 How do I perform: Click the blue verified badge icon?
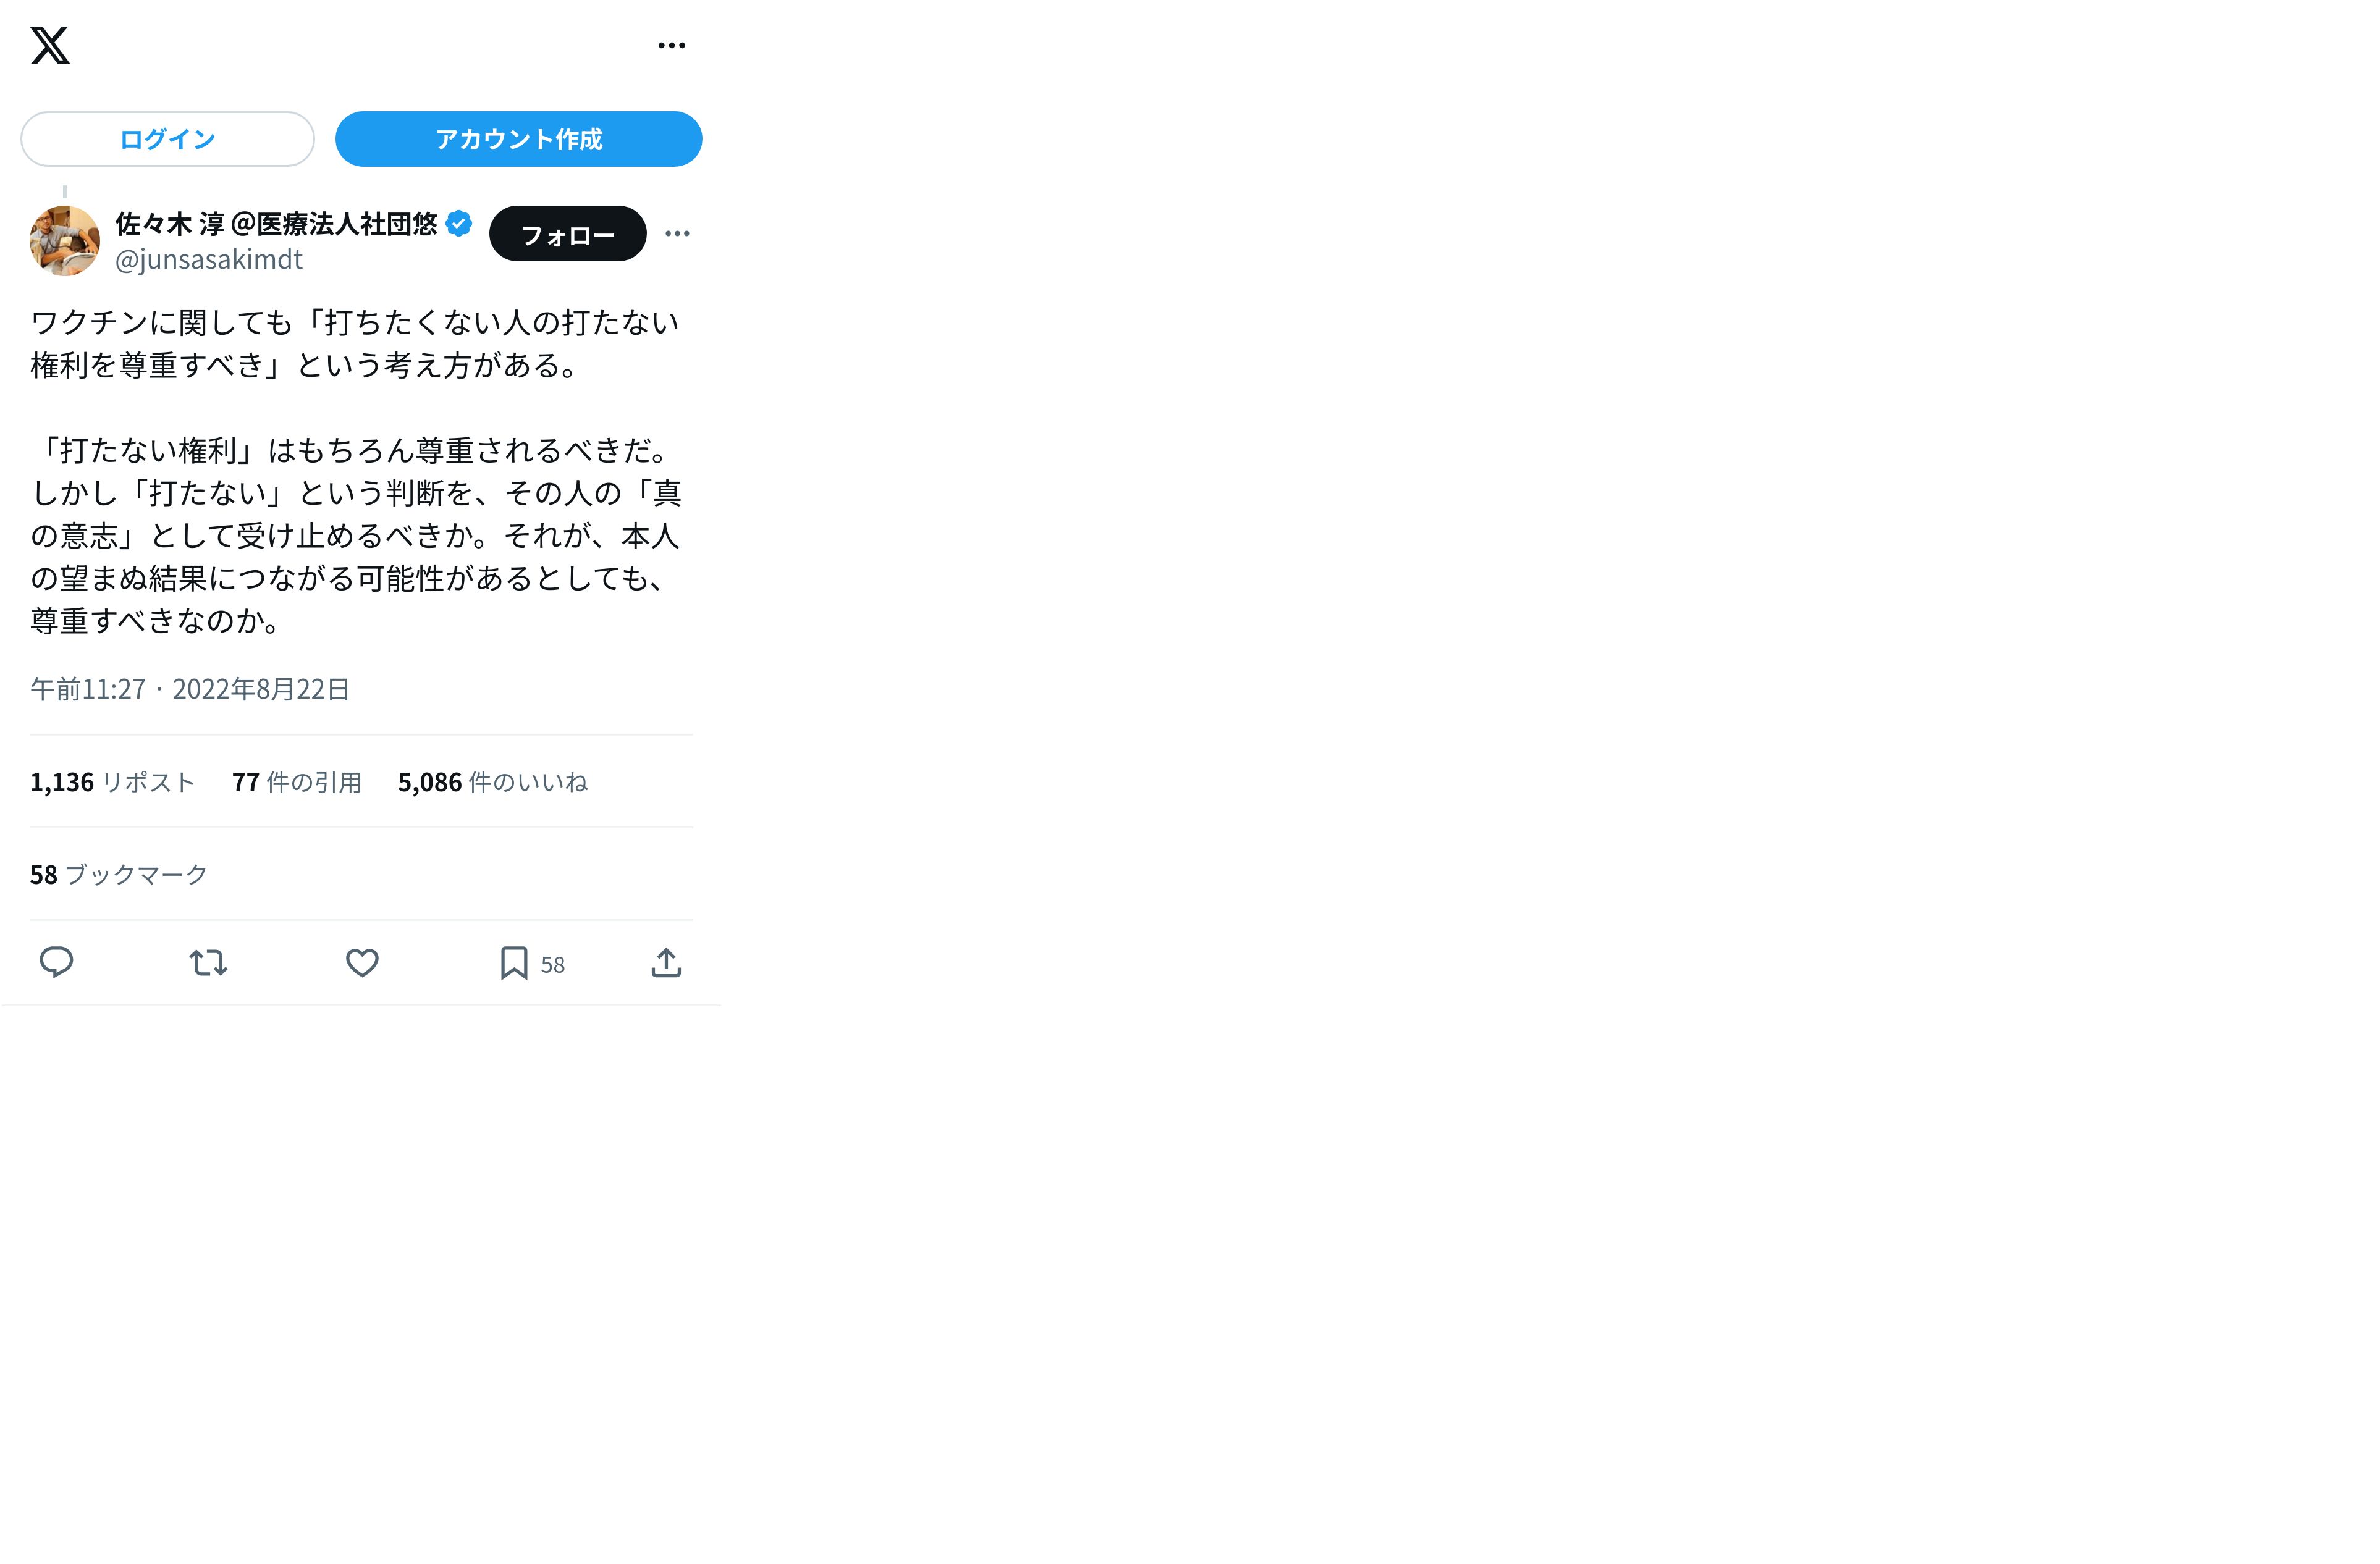[459, 223]
